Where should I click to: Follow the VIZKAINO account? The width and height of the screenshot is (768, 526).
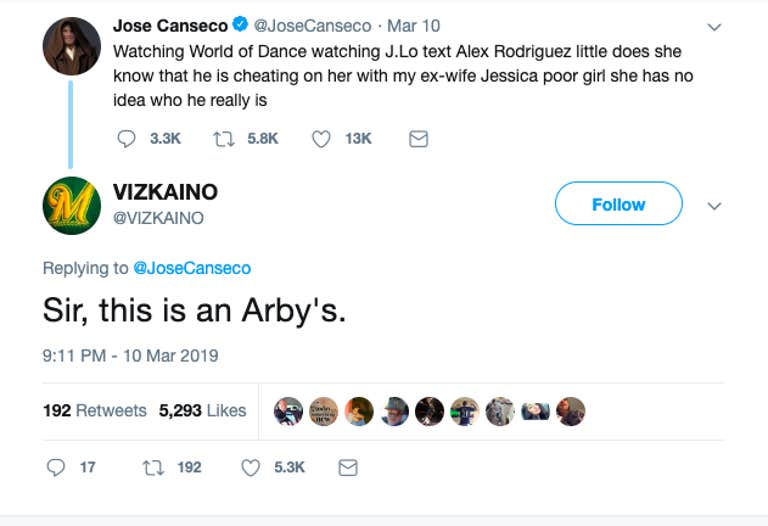click(618, 204)
